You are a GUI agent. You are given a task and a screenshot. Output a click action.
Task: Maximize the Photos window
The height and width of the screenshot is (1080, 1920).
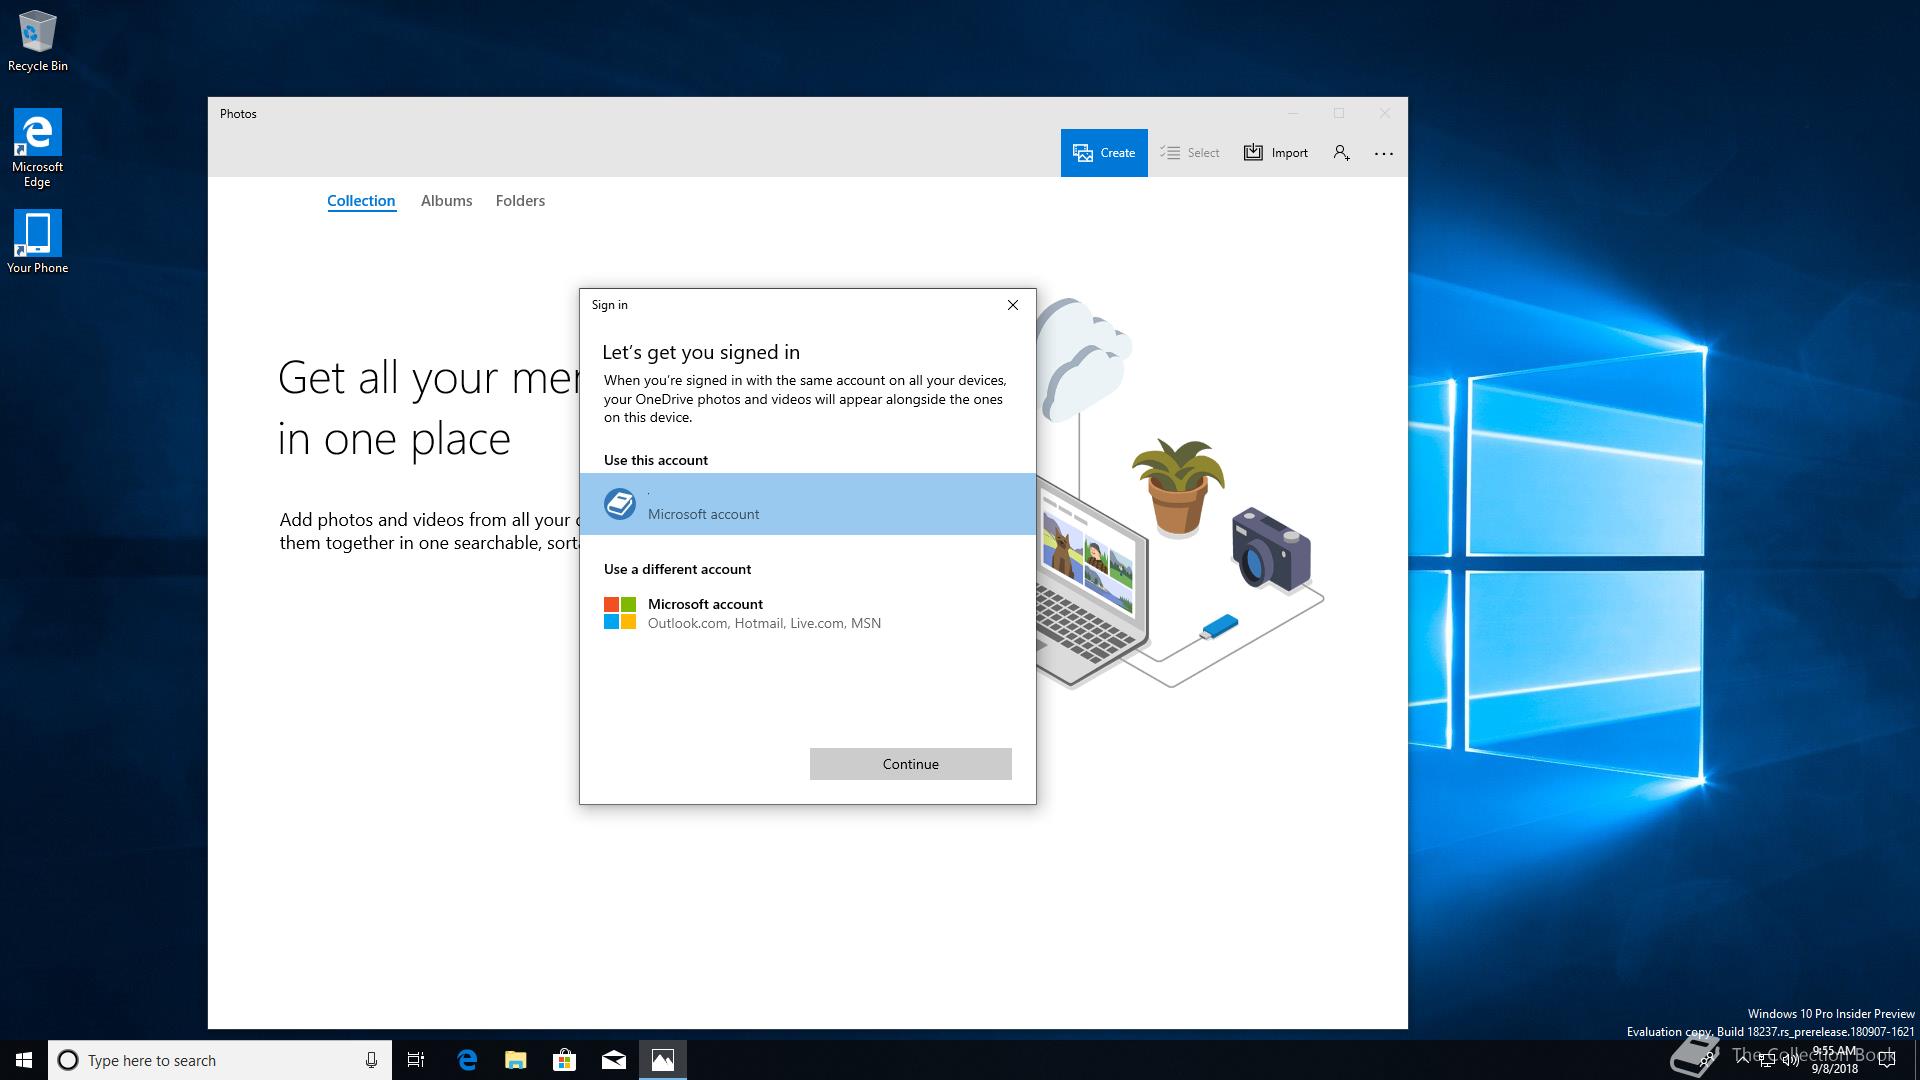pos(1339,113)
